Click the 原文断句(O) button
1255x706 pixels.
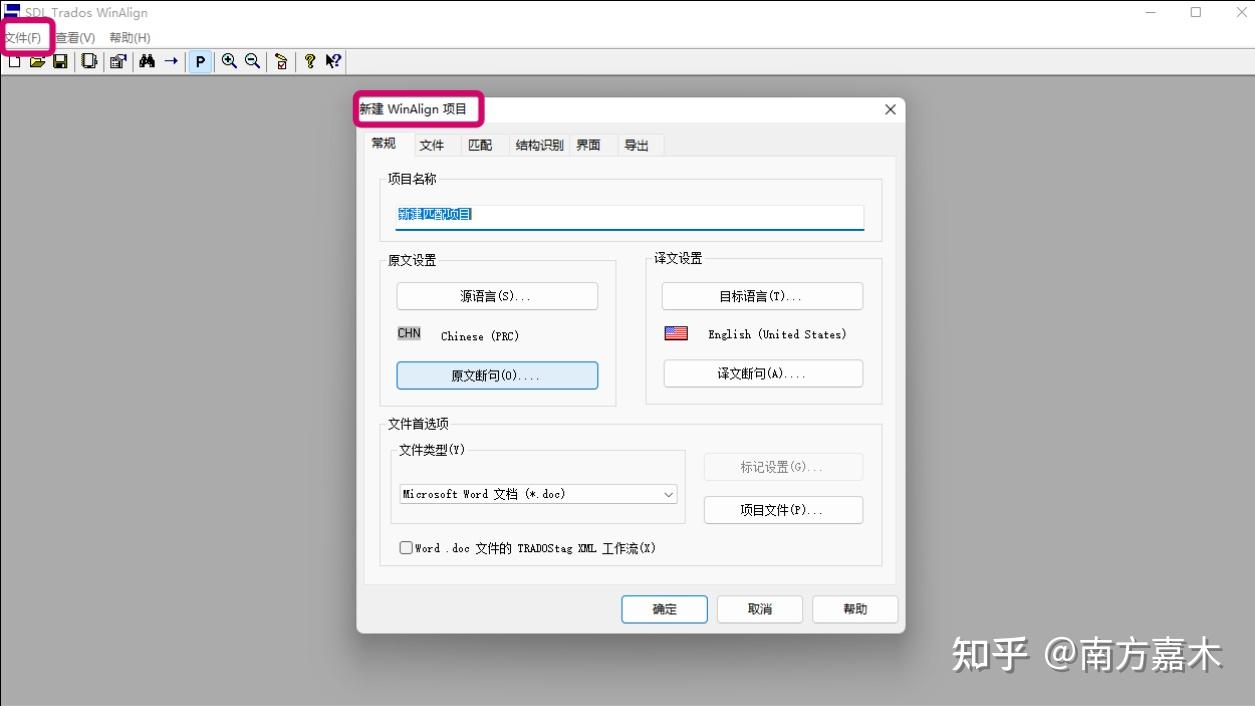tap(497, 375)
